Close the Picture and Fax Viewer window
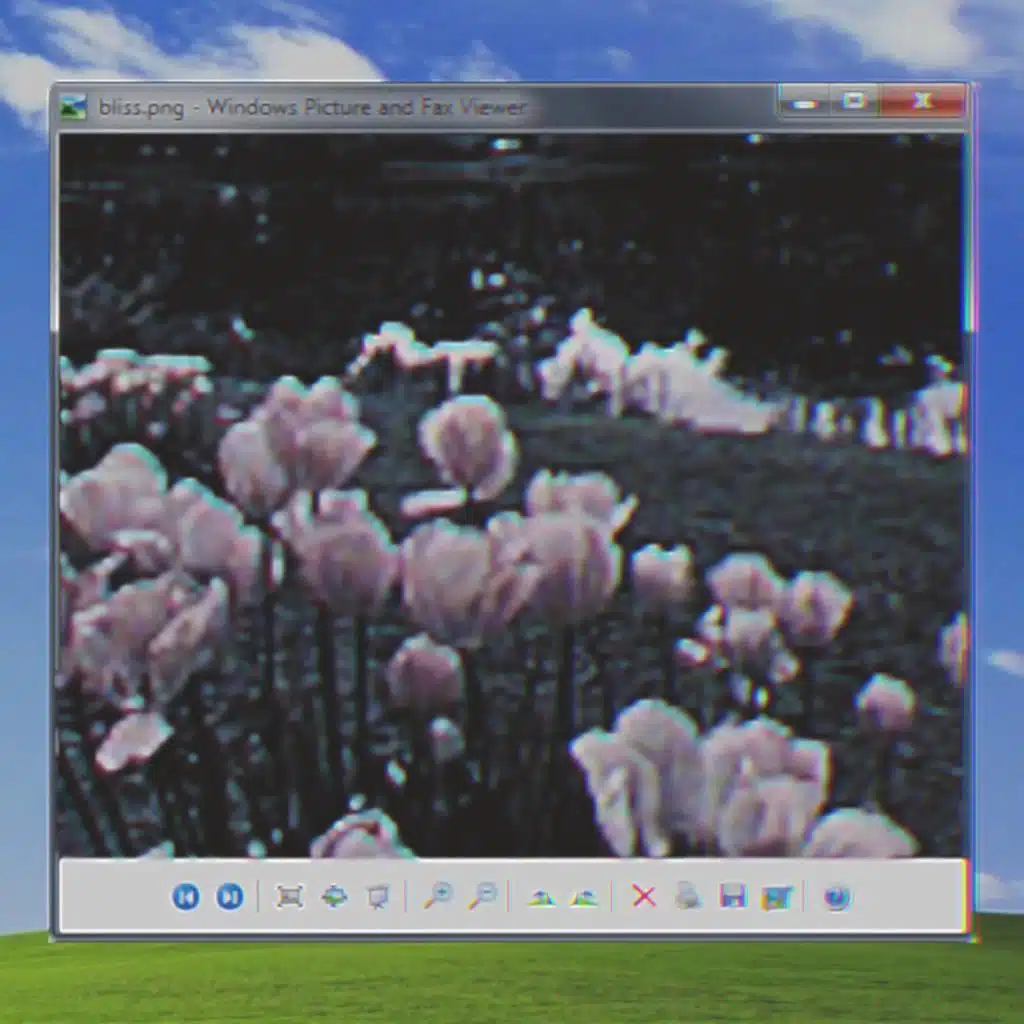This screenshot has height=1024, width=1024. pos(922,101)
